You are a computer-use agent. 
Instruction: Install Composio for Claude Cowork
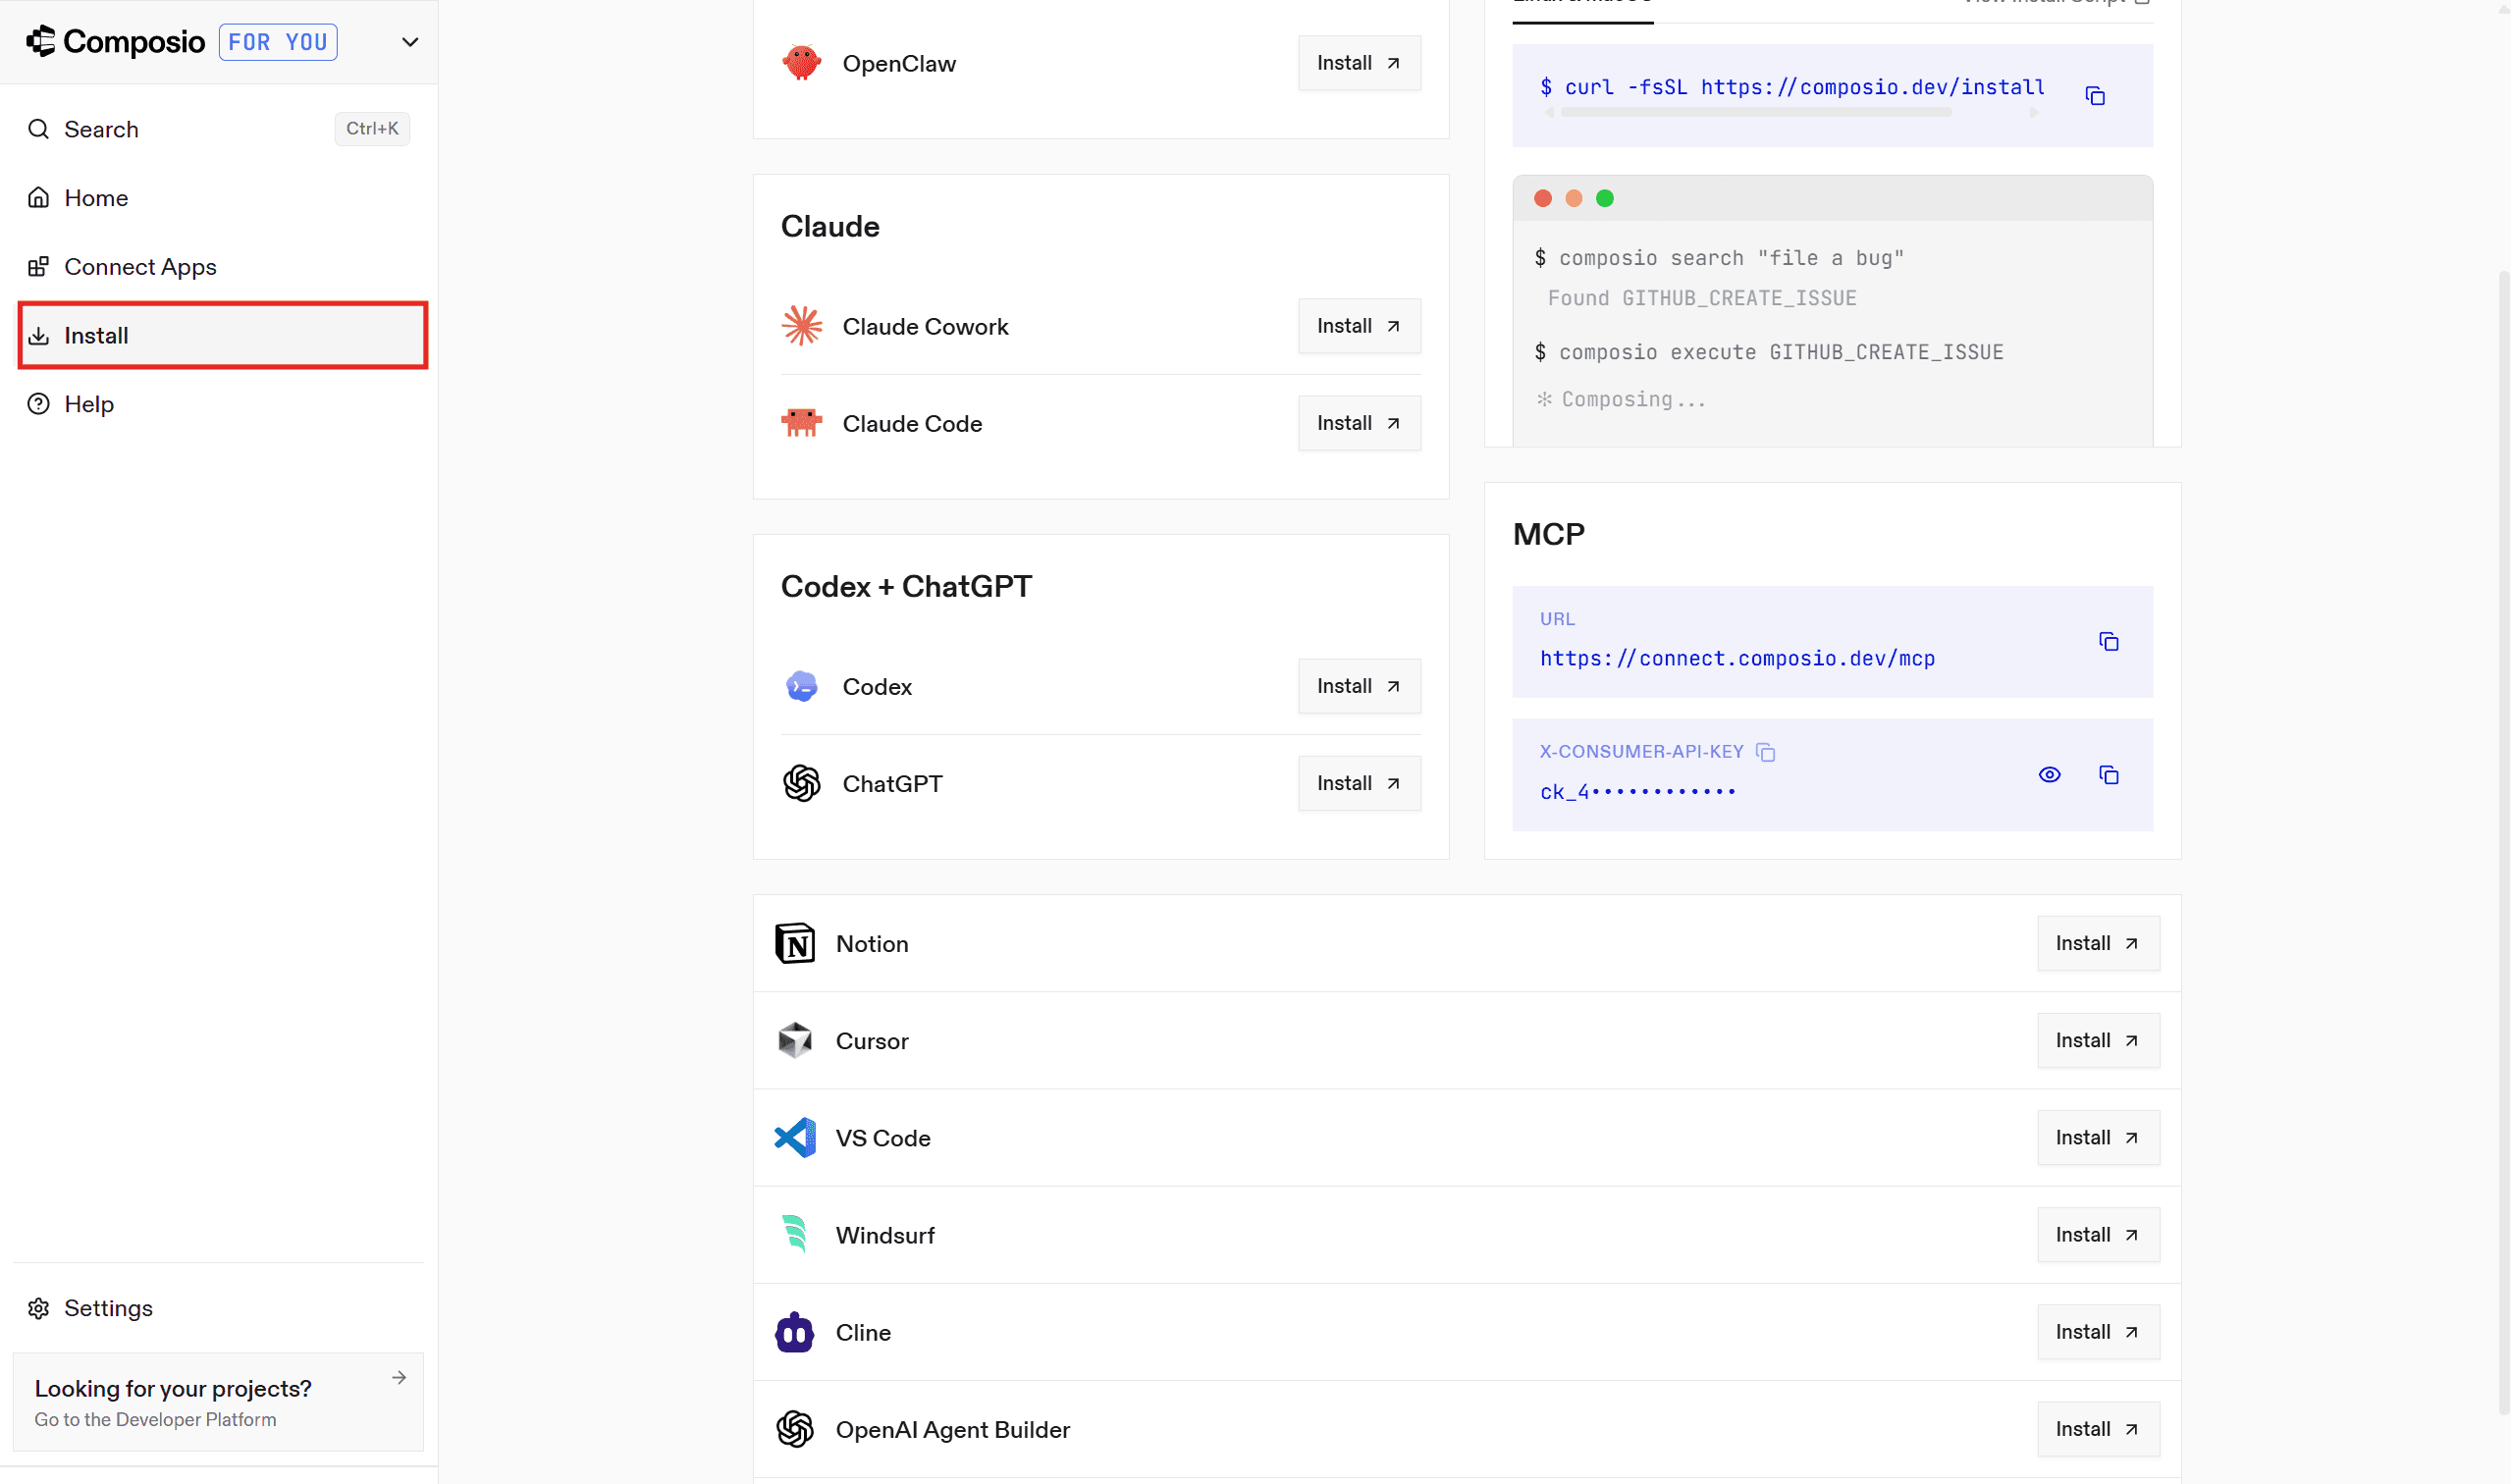pyautogui.click(x=1359, y=326)
